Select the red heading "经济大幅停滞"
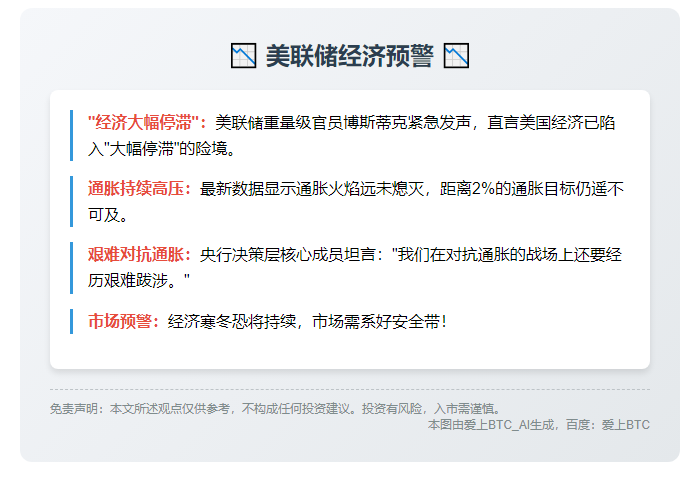 click(143, 122)
